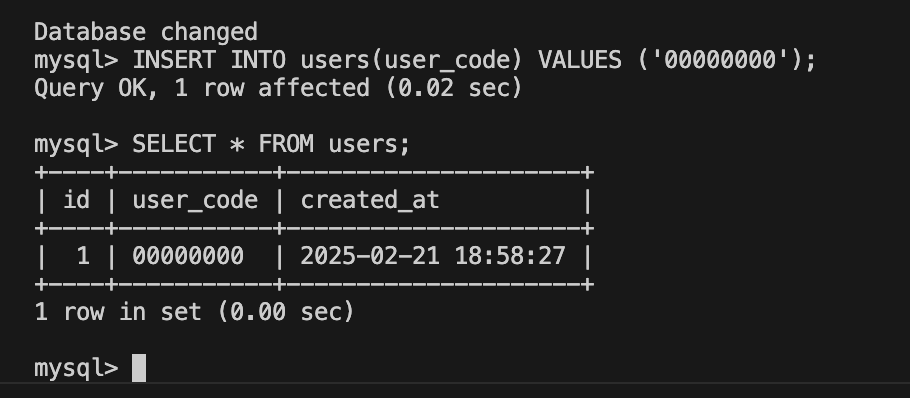Click the asterisk in the SELECT query
The width and height of the screenshot is (910, 398).
click(x=237, y=144)
